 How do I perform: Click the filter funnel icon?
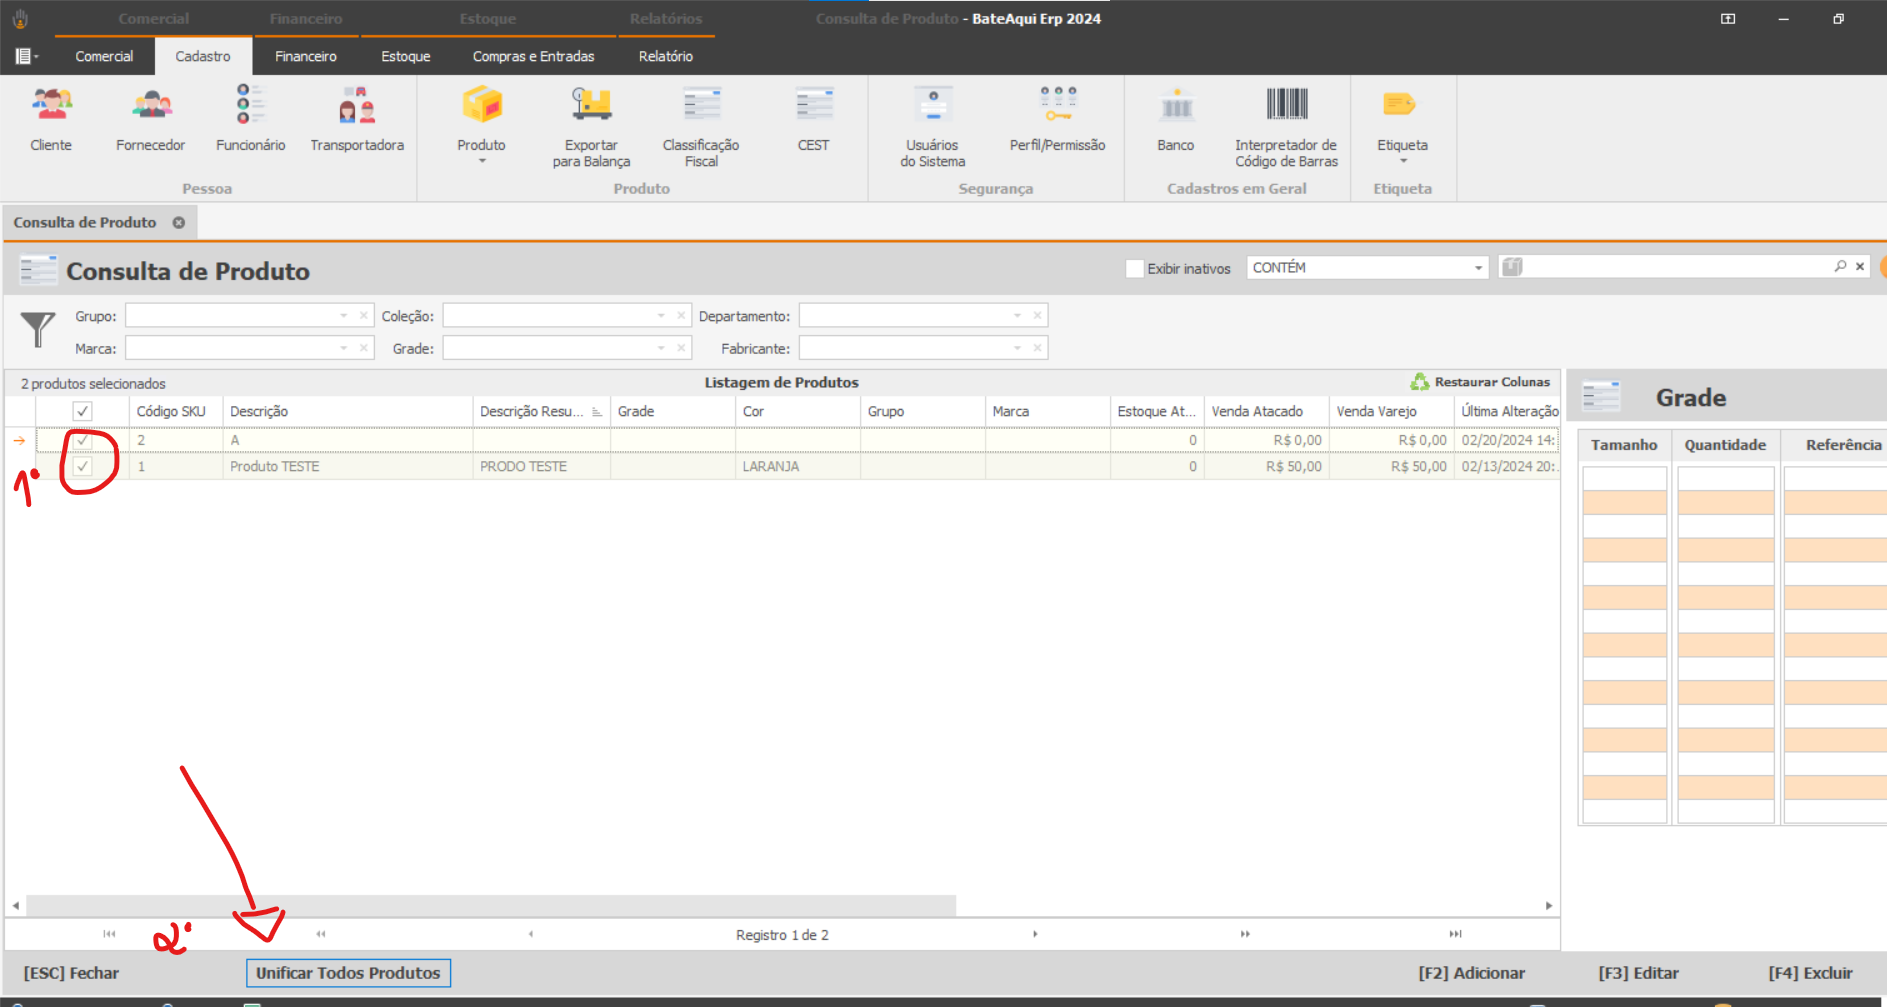38,329
